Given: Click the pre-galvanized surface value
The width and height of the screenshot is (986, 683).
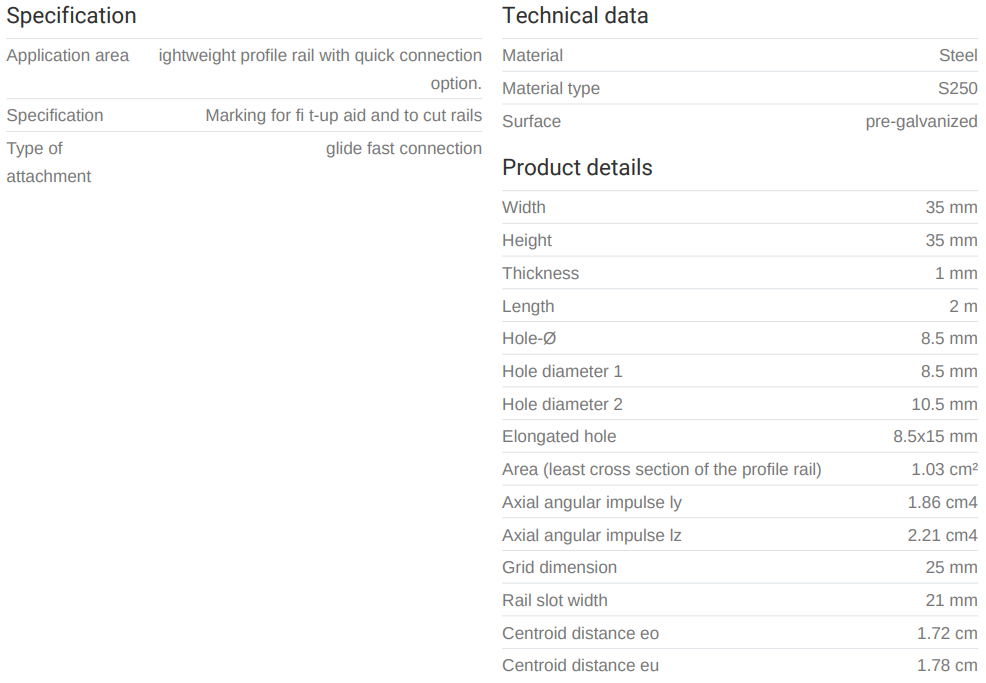Looking at the screenshot, I should click(921, 122).
